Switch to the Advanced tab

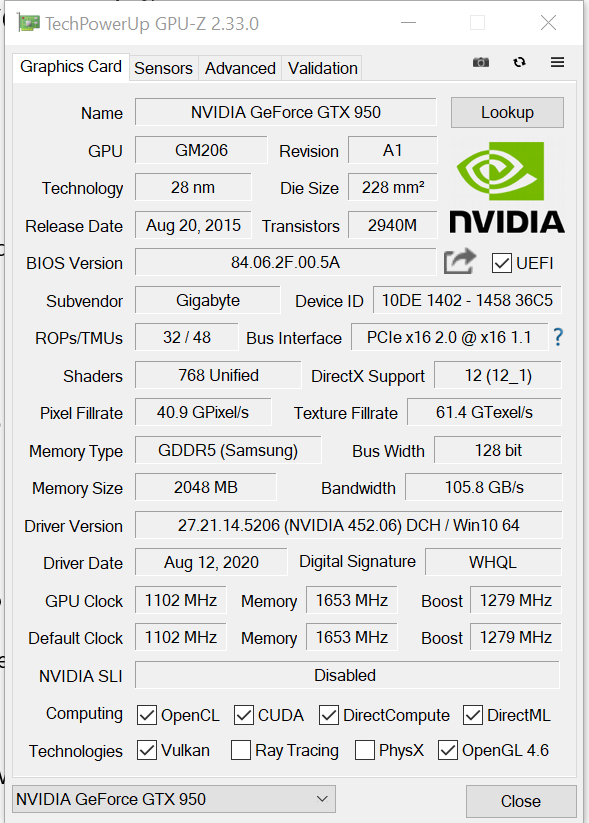tap(240, 68)
